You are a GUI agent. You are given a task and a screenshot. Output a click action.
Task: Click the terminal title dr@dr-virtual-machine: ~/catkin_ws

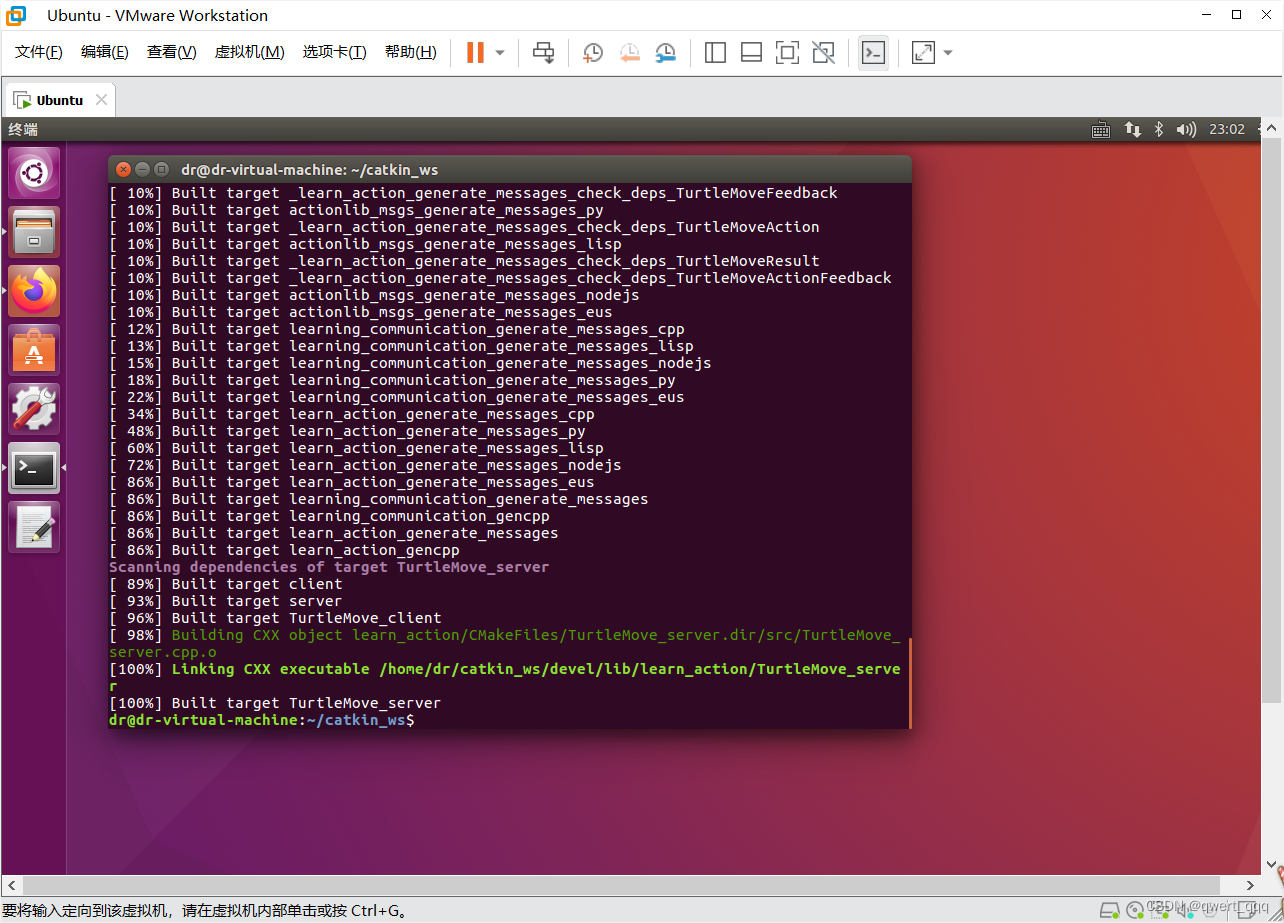[x=310, y=169]
